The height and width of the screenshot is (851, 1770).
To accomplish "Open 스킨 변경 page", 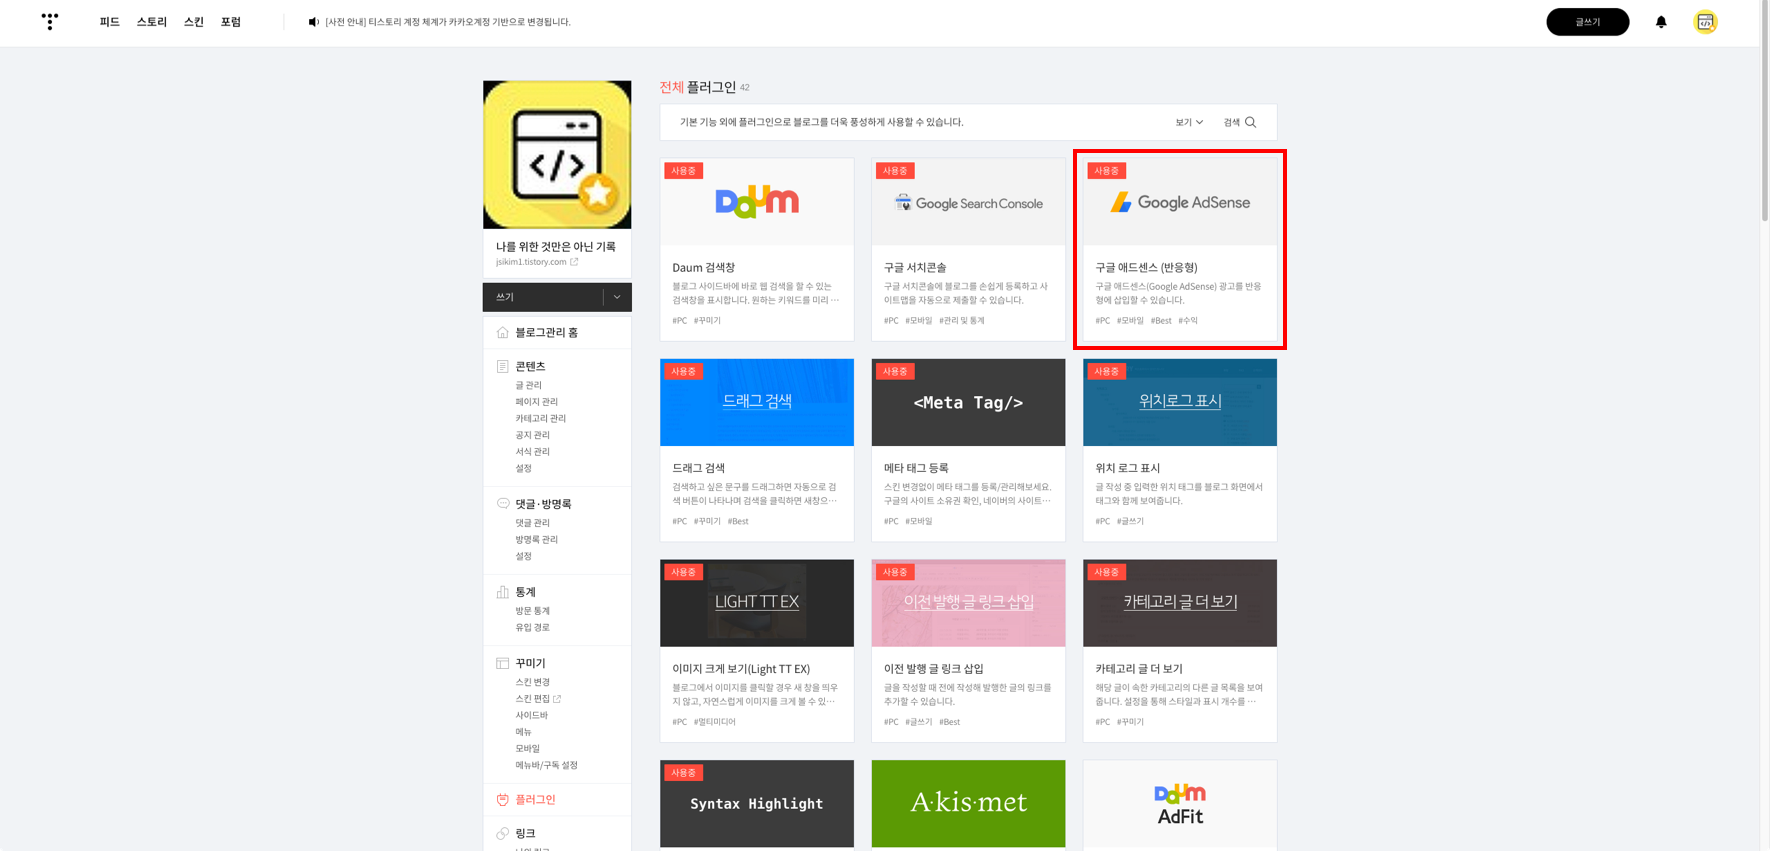I will 532,682.
